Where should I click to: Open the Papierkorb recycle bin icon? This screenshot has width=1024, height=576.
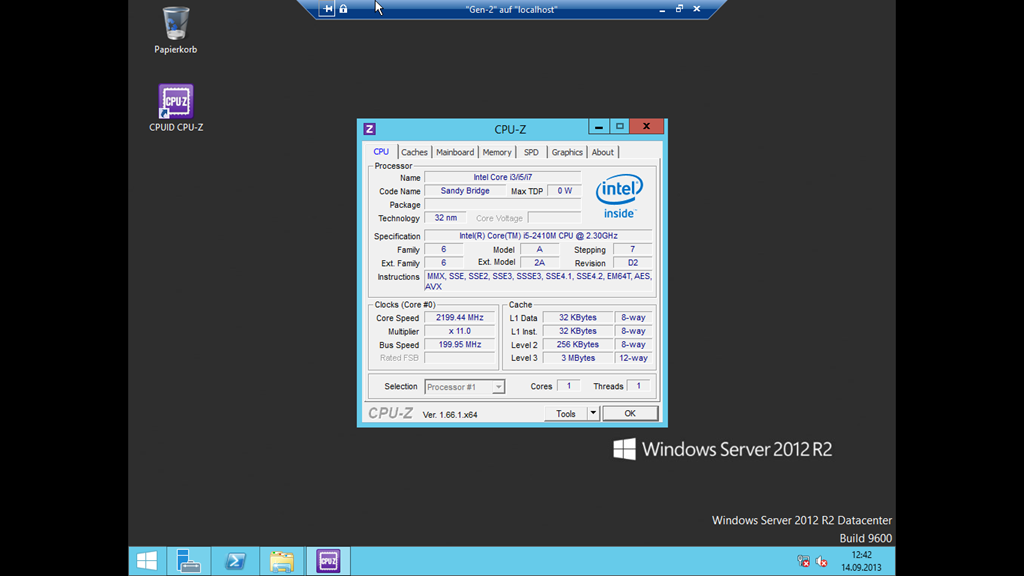coord(175,30)
